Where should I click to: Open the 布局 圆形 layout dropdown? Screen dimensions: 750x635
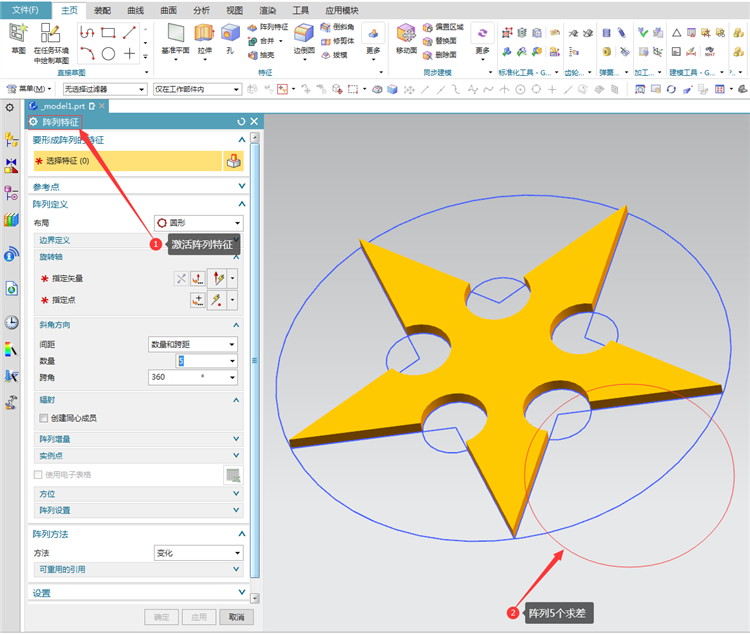click(199, 223)
